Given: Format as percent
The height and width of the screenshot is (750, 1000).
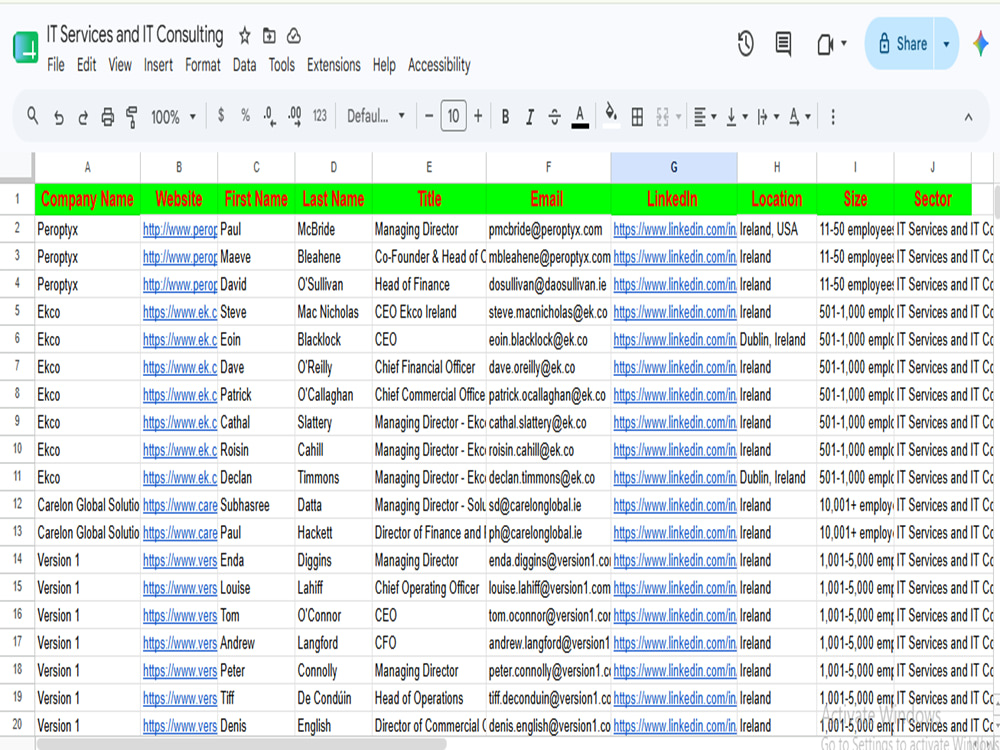Looking at the screenshot, I should point(246,115).
